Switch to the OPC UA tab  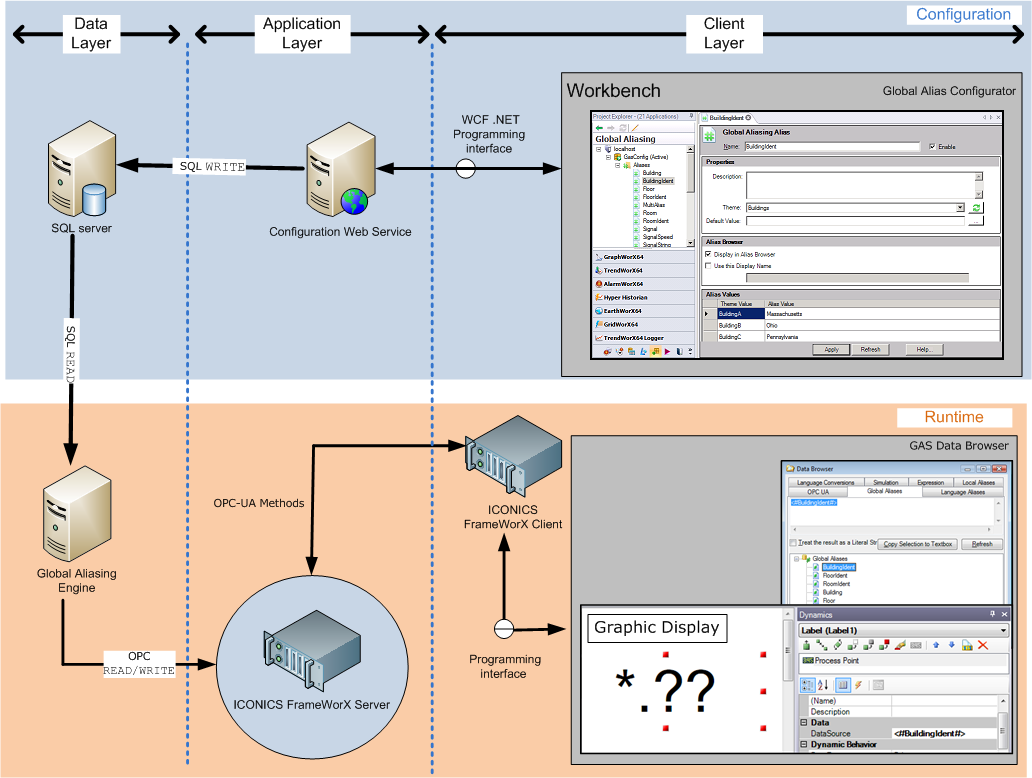click(x=817, y=491)
